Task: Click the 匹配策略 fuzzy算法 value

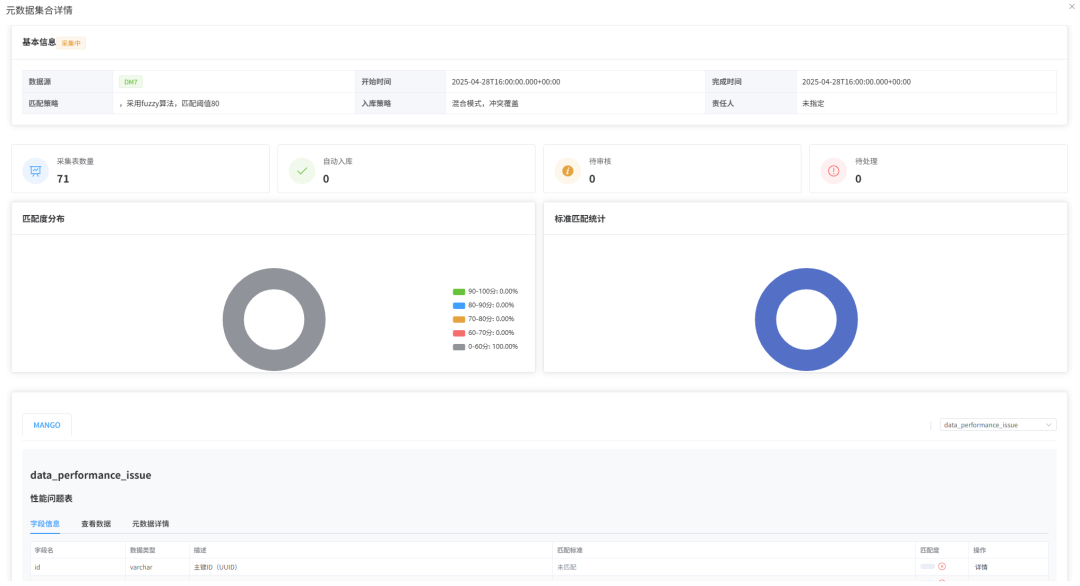Action: tap(169, 104)
